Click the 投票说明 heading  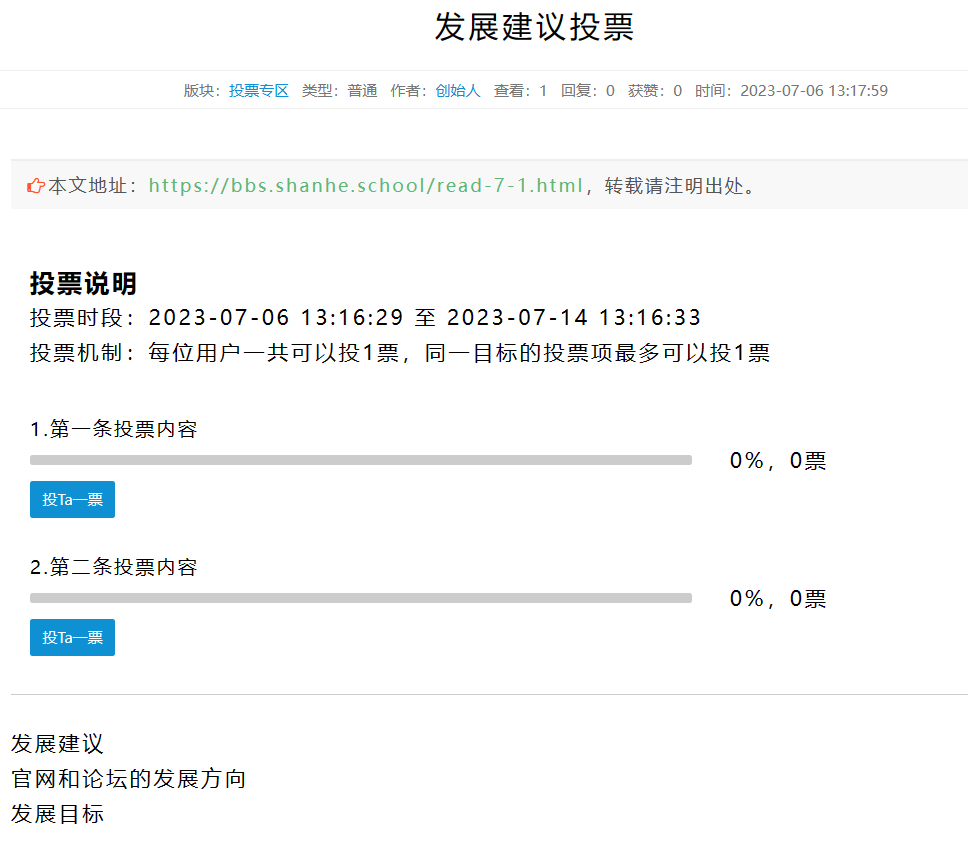(83, 283)
